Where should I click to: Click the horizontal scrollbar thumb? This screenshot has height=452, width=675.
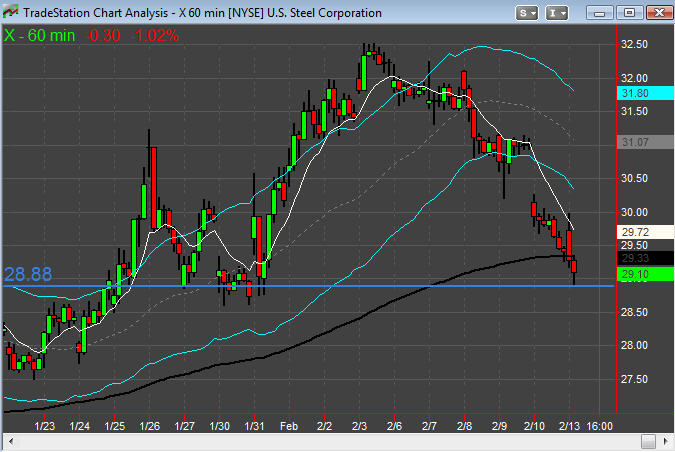pyautogui.click(x=648, y=441)
